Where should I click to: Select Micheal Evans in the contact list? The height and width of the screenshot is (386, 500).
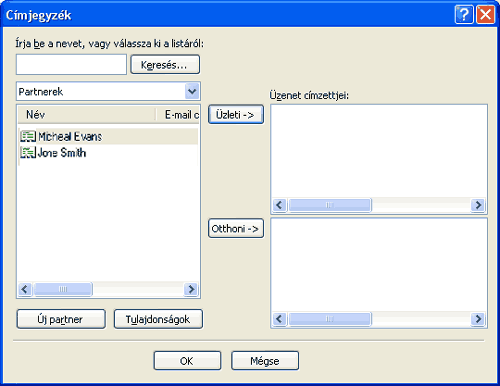(109, 136)
